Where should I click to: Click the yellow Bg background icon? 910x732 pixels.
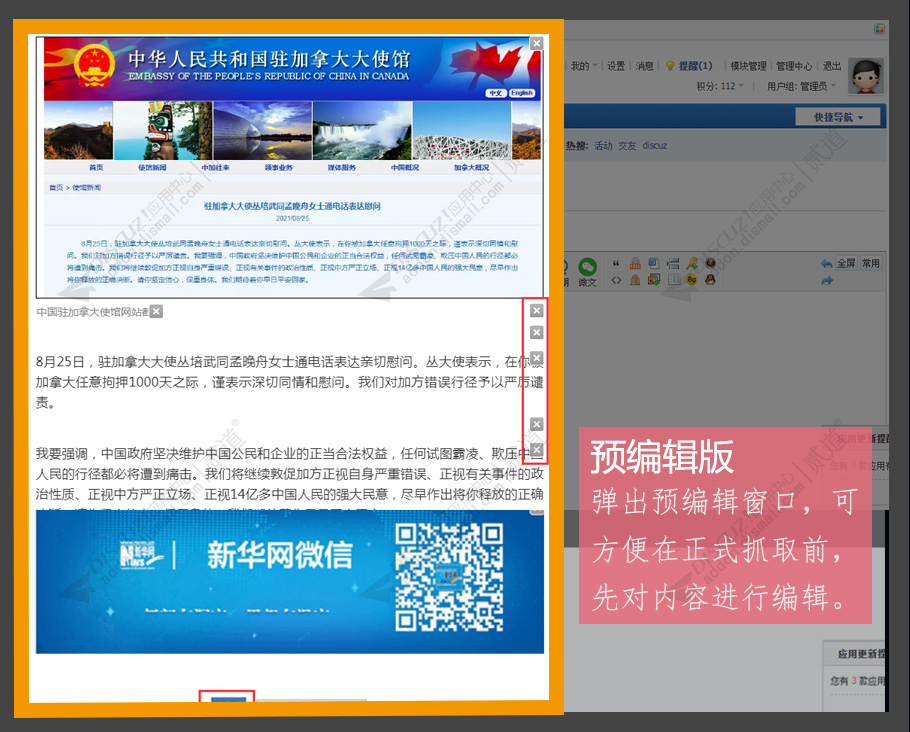[x=692, y=280]
